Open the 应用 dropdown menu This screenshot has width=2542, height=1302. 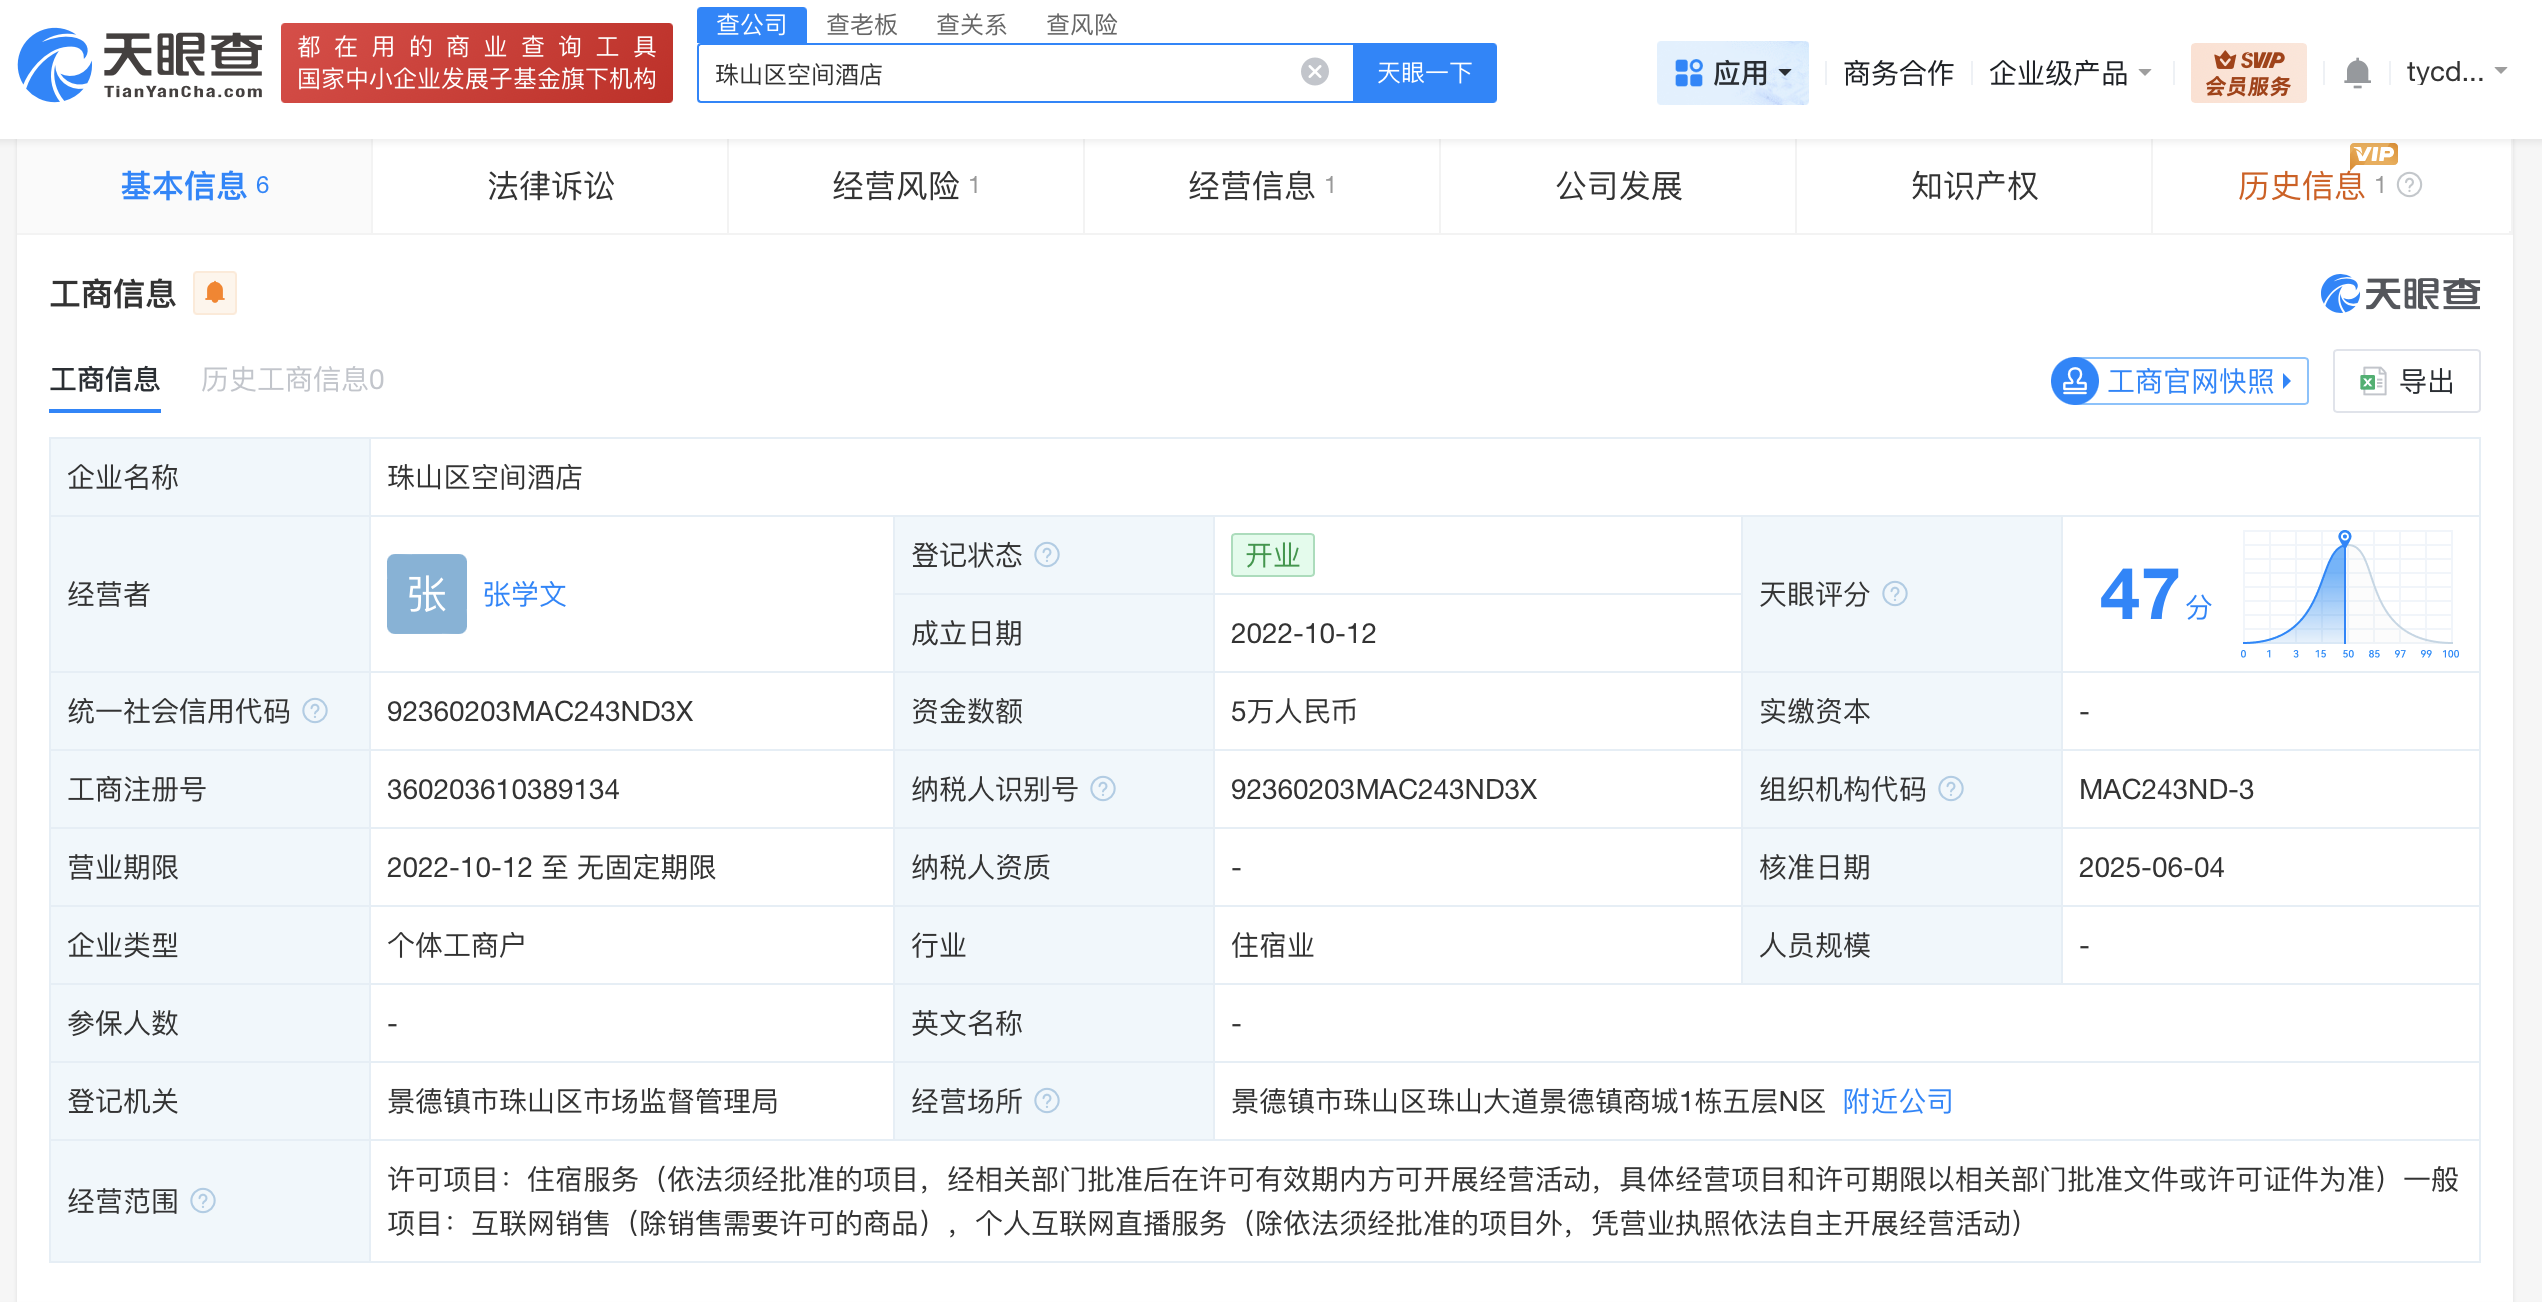(x=1733, y=73)
